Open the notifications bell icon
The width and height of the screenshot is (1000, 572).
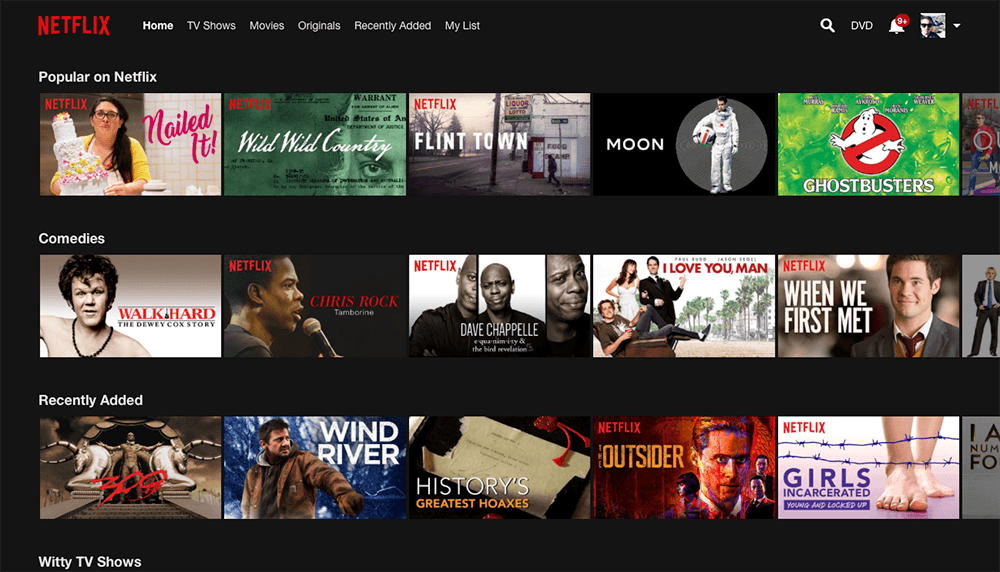point(897,26)
